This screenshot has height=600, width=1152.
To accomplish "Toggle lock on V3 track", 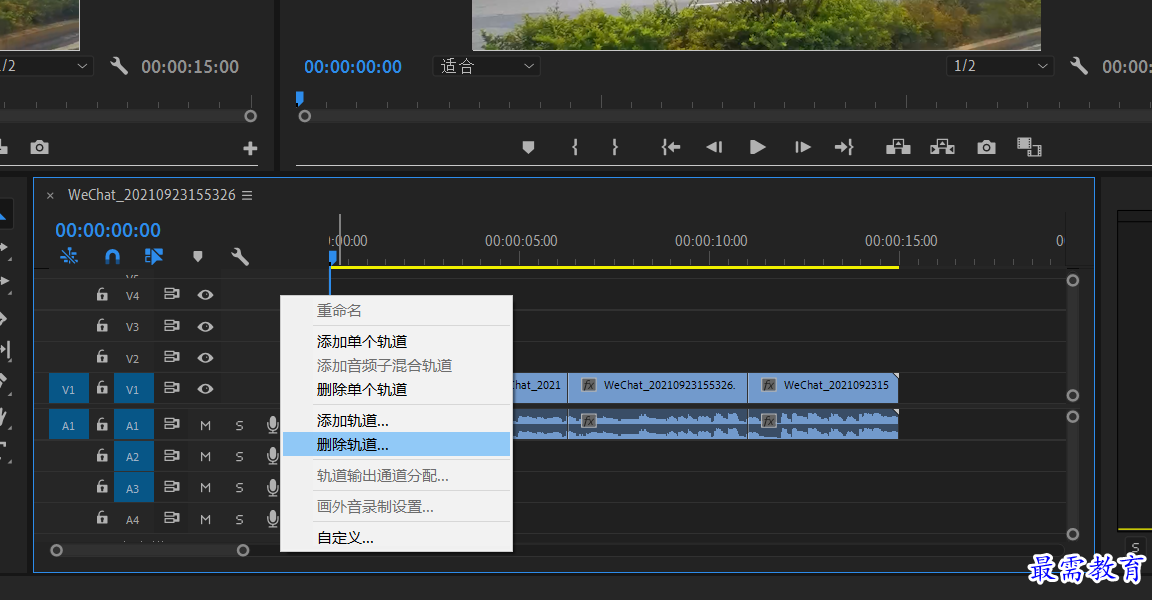I will click(x=102, y=325).
